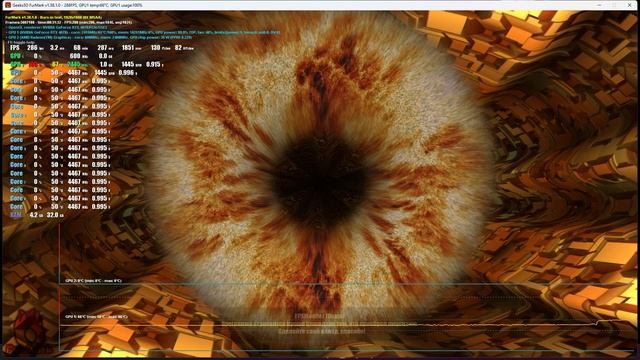The width and height of the screenshot is (640, 360).
Task: Click the RAM label in the overlay
Action: point(16,215)
